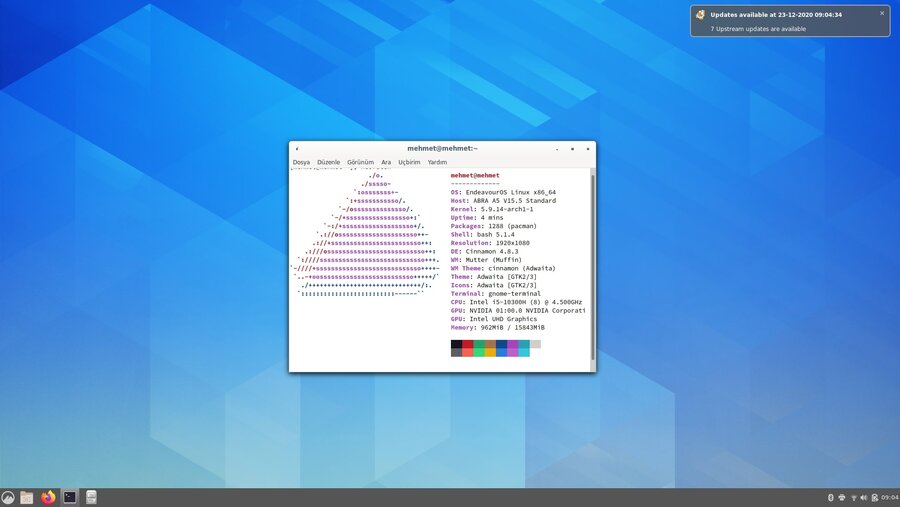Screen dimensions: 900x507
Task: Open the Düzenle menu
Action: [x=329, y=162]
